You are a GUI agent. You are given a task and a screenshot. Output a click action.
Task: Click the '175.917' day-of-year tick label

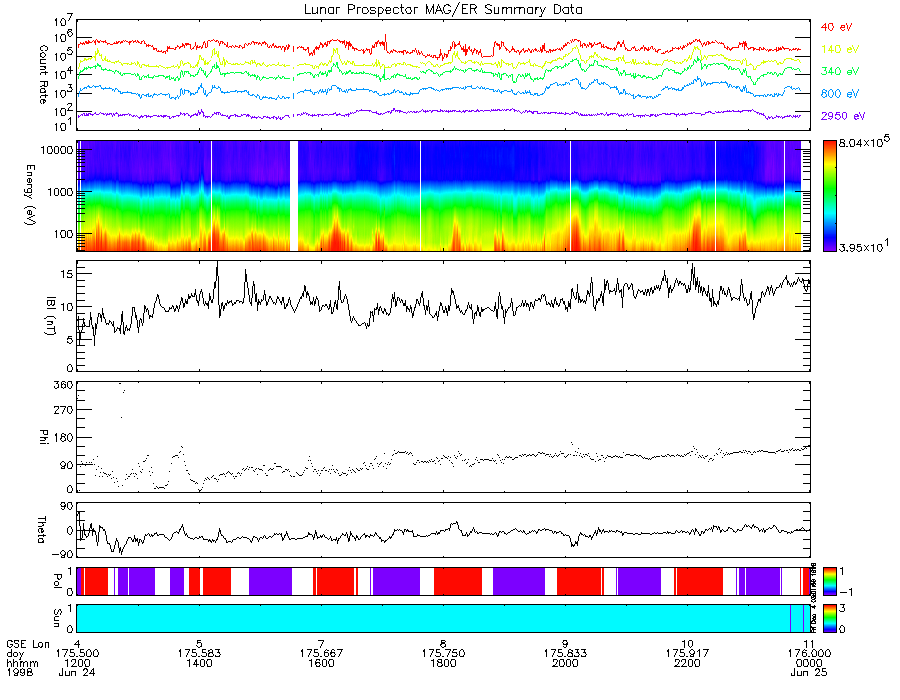click(687, 654)
